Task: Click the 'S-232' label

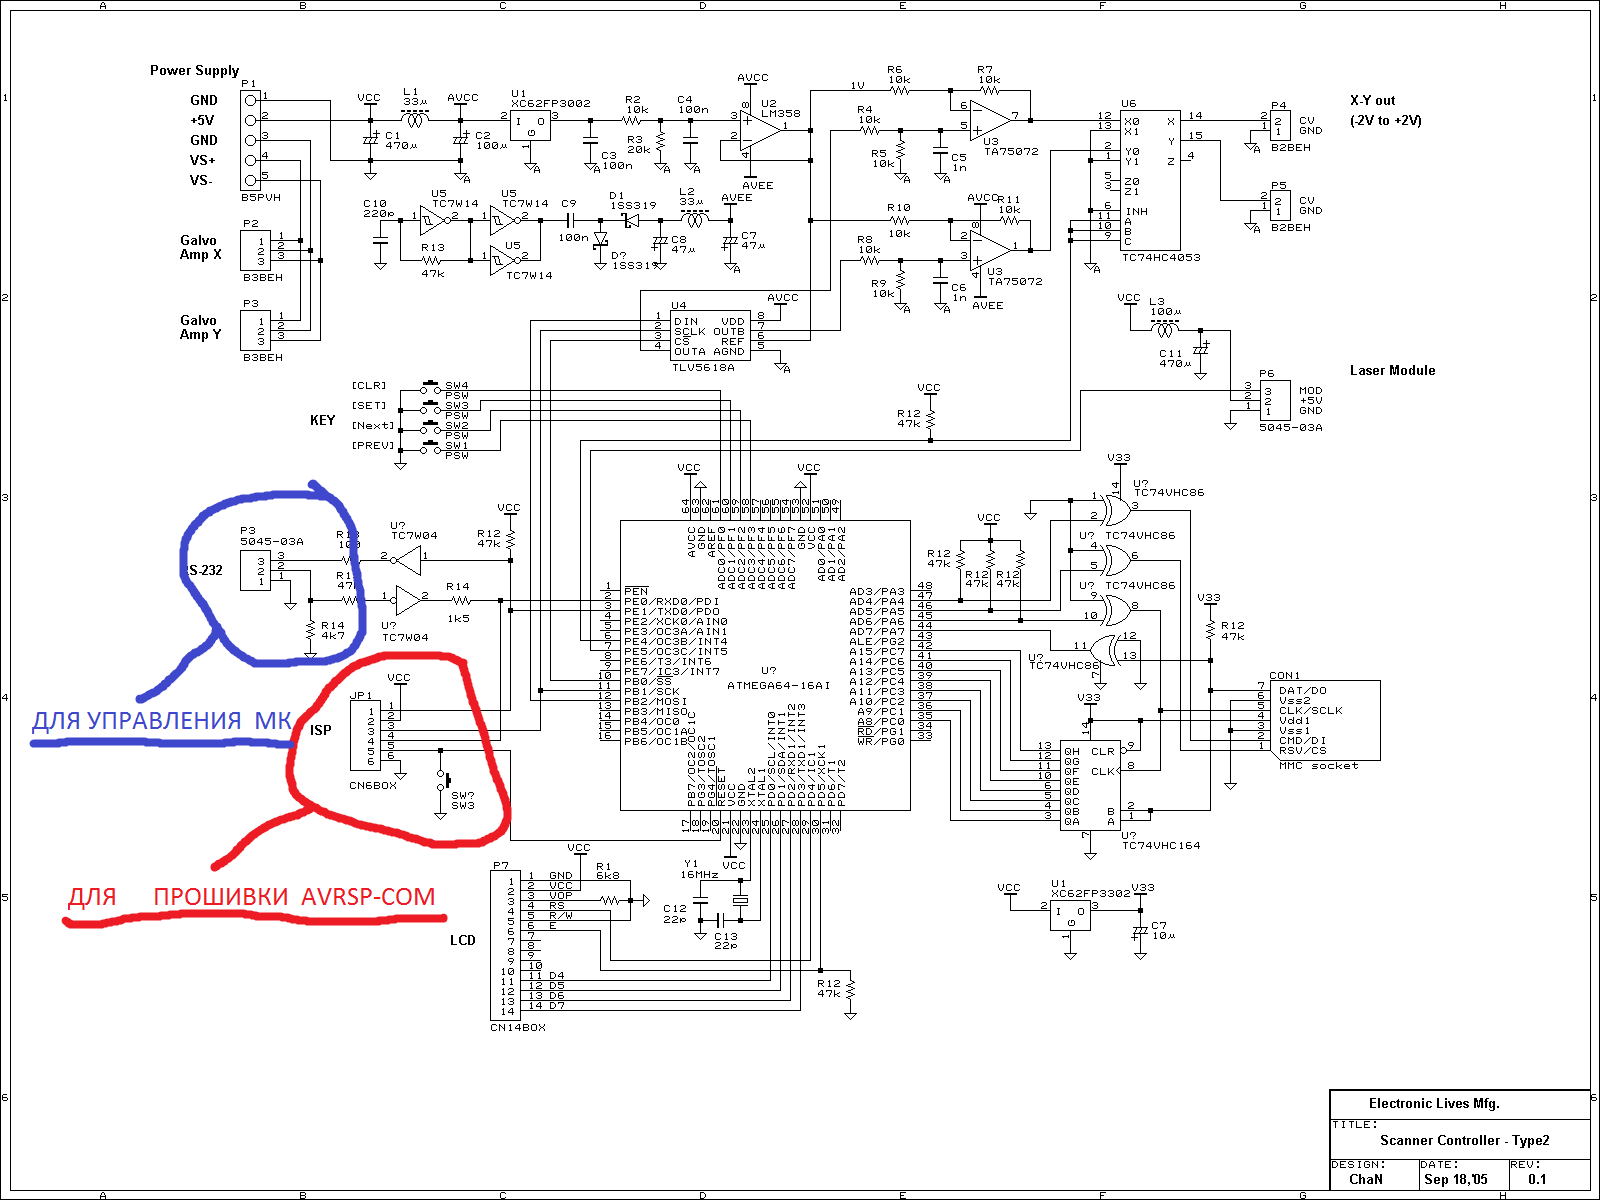Action: [206, 570]
